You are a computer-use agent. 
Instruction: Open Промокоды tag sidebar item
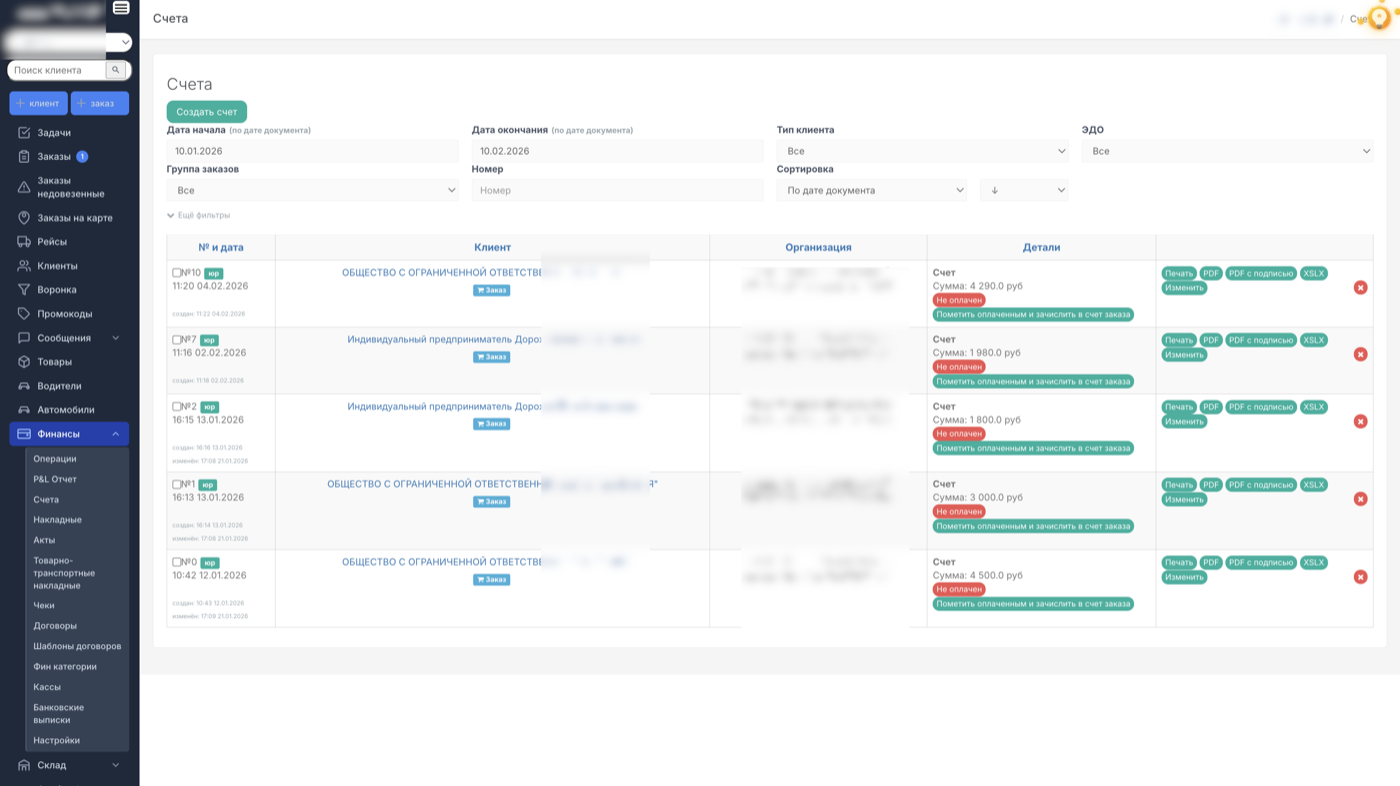(64, 314)
